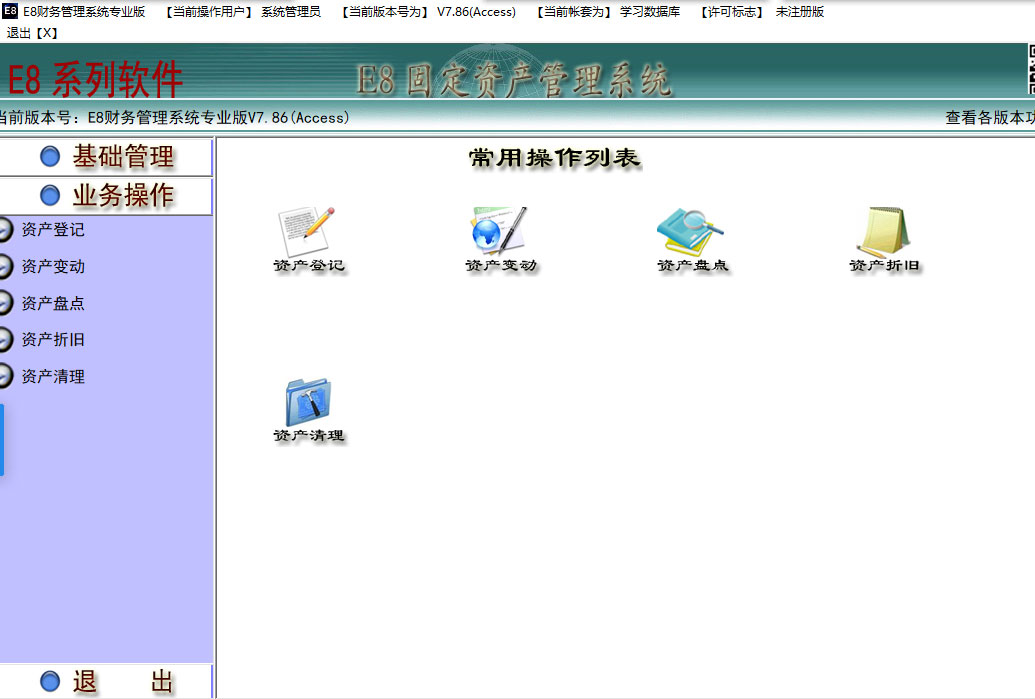Select 资产登记 in the left sidebar list
Viewport: 1035px width, 699px height.
click(53, 230)
